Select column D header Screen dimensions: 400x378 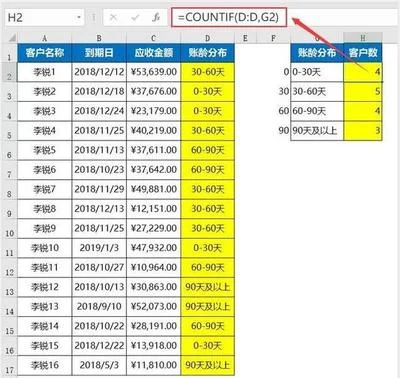[208, 38]
